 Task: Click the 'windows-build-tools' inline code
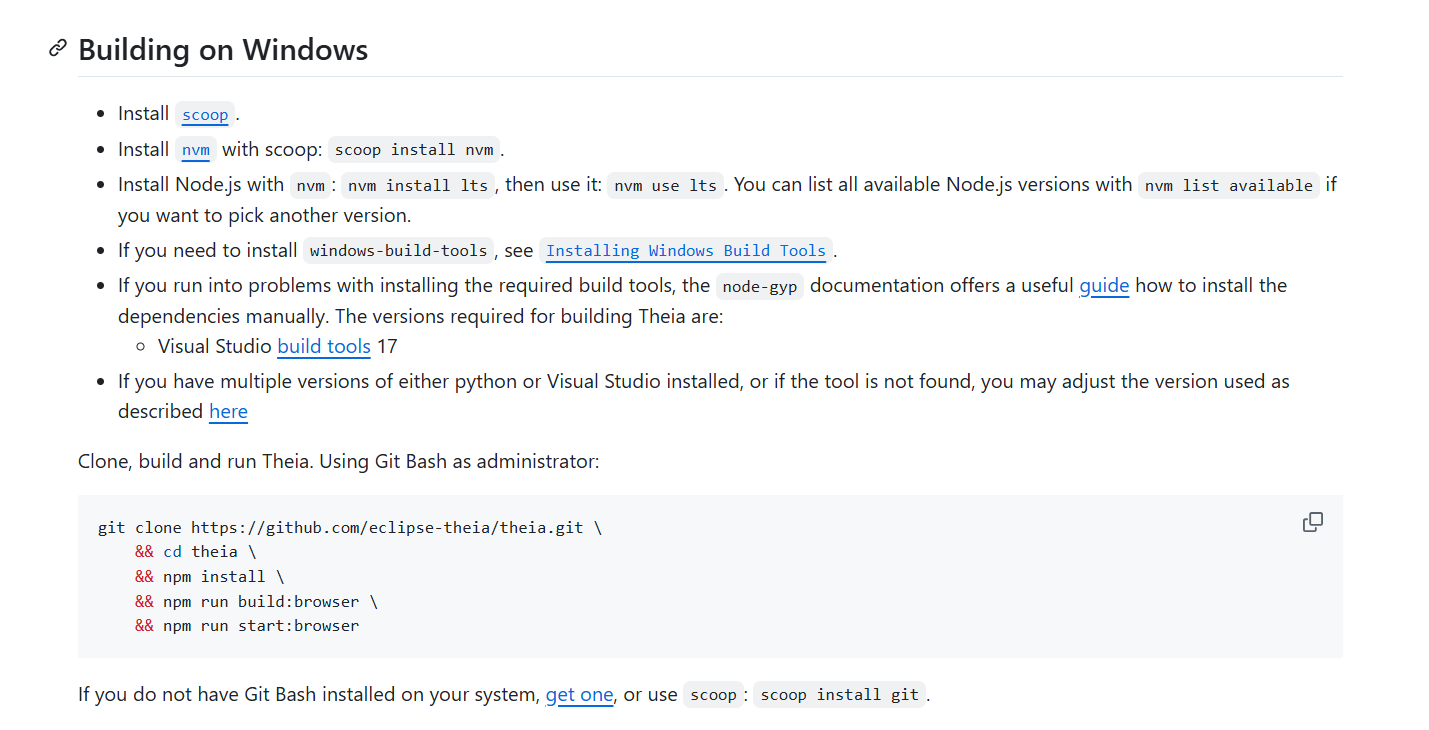pyautogui.click(x=398, y=251)
